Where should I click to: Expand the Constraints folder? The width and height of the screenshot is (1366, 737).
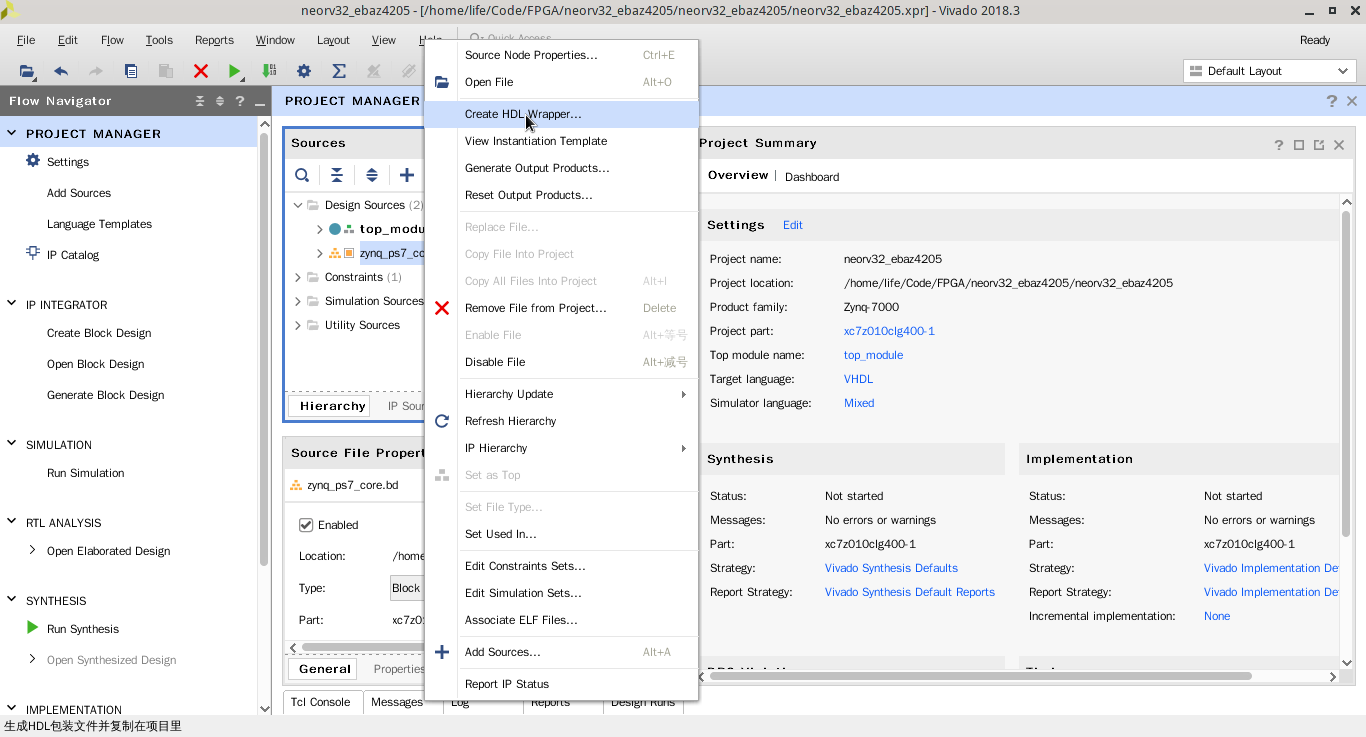click(298, 277)
